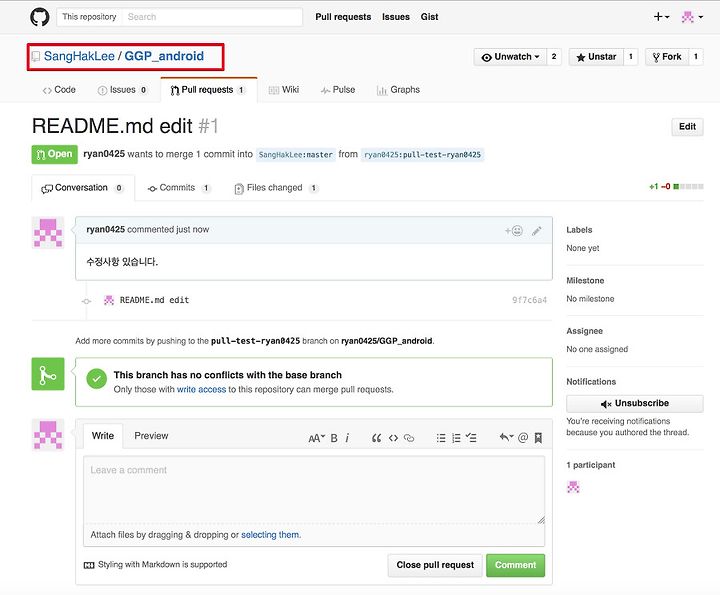Insert code with the code icon
The height and width of the screenshot is (595, 720).
point(393,438)
